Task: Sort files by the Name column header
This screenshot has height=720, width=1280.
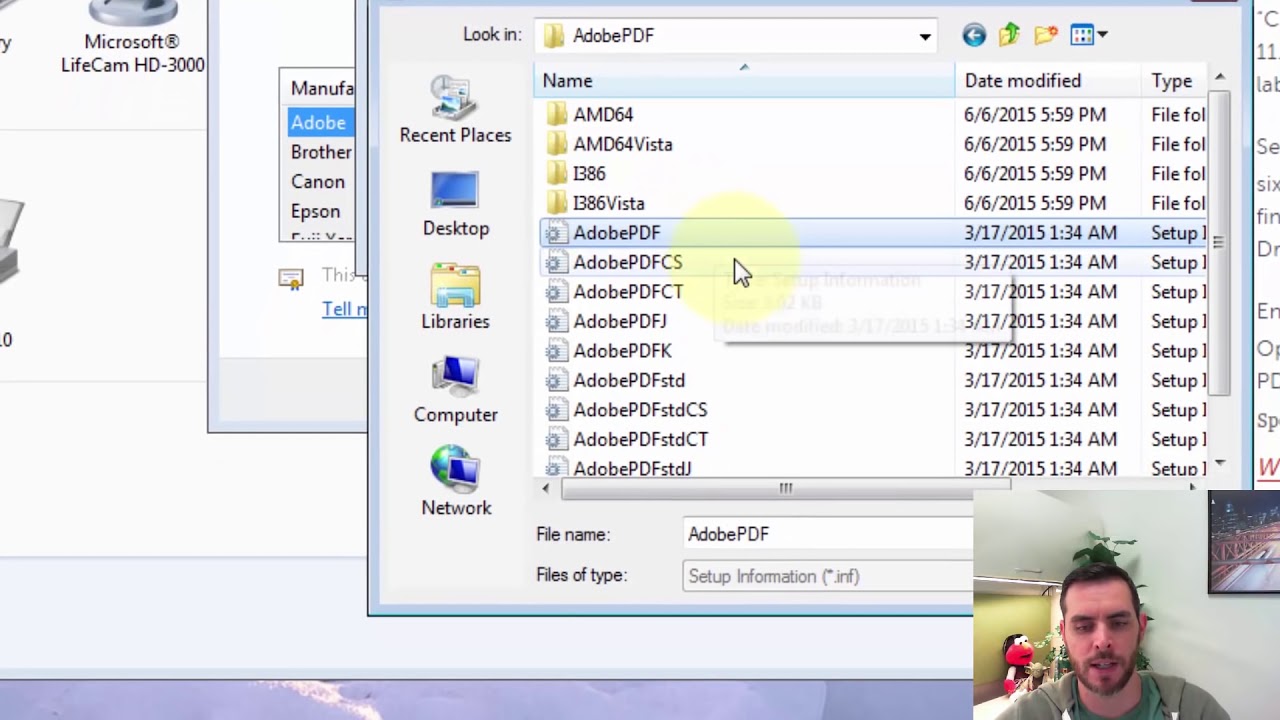Action: click(745, 81)
